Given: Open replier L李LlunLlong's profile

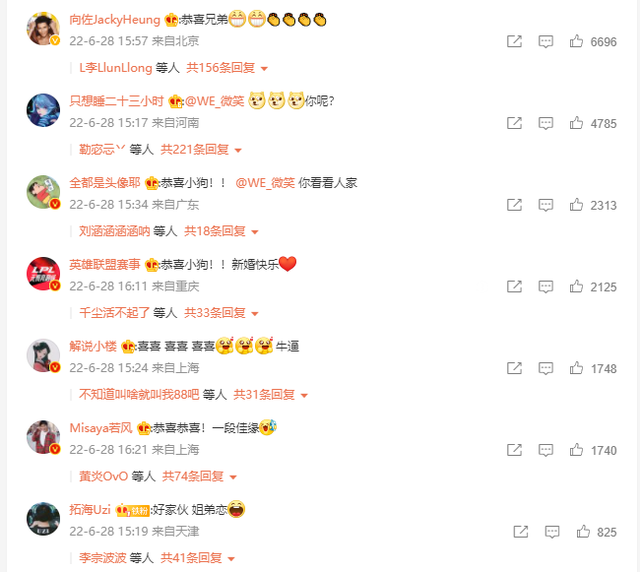Looking at the screenshot, I should [x=116, y=68].
